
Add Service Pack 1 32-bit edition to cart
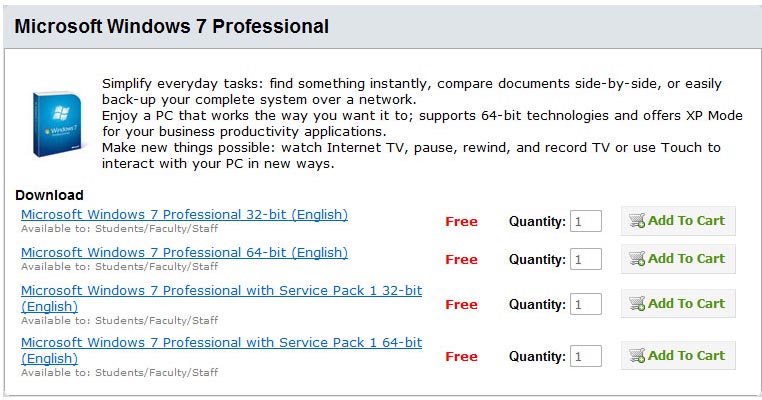point(685,304)
